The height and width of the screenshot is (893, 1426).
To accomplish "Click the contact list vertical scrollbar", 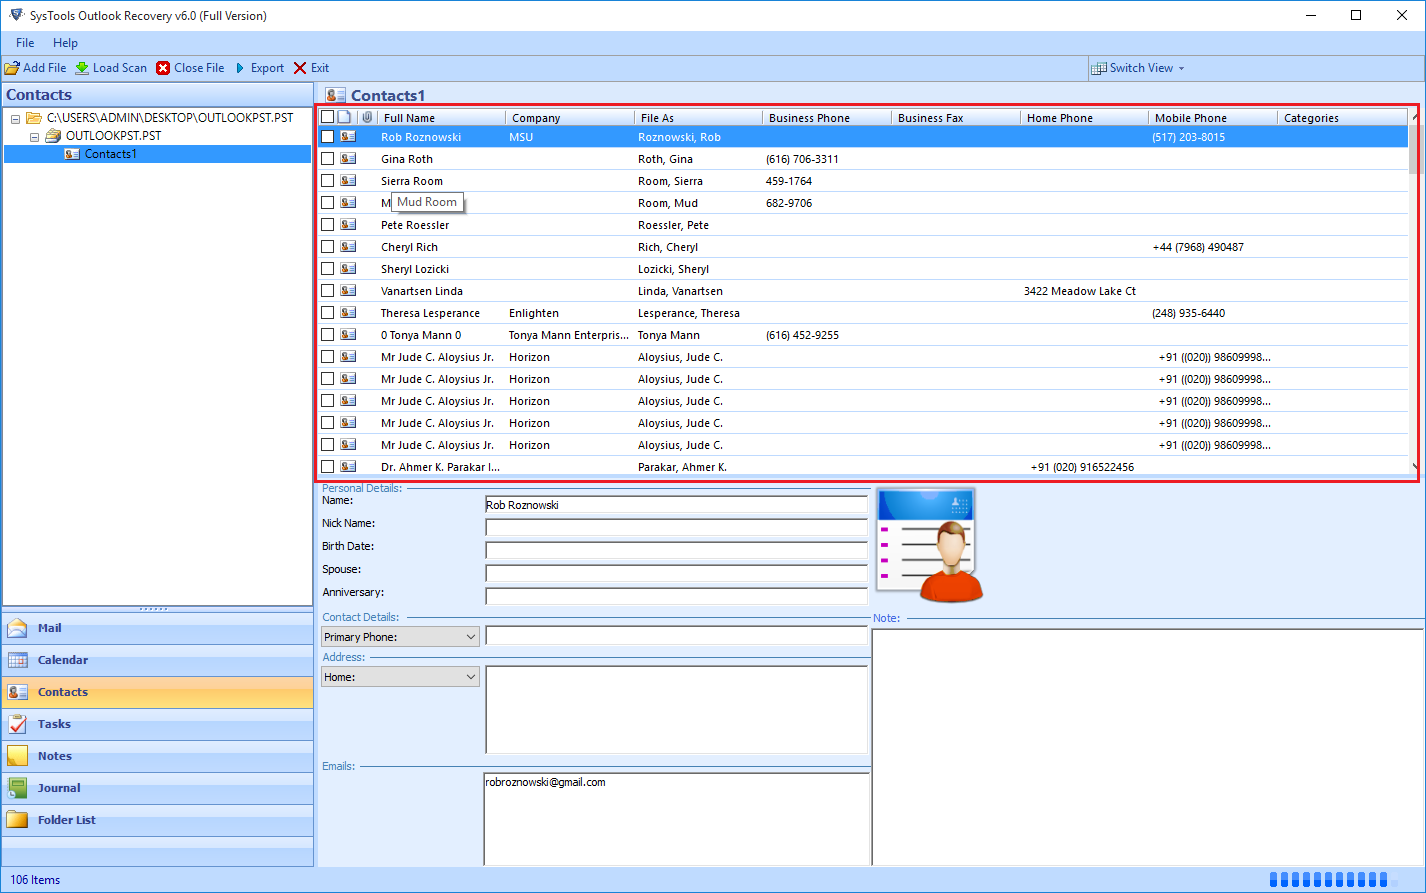I will [x=1414, y=290].
